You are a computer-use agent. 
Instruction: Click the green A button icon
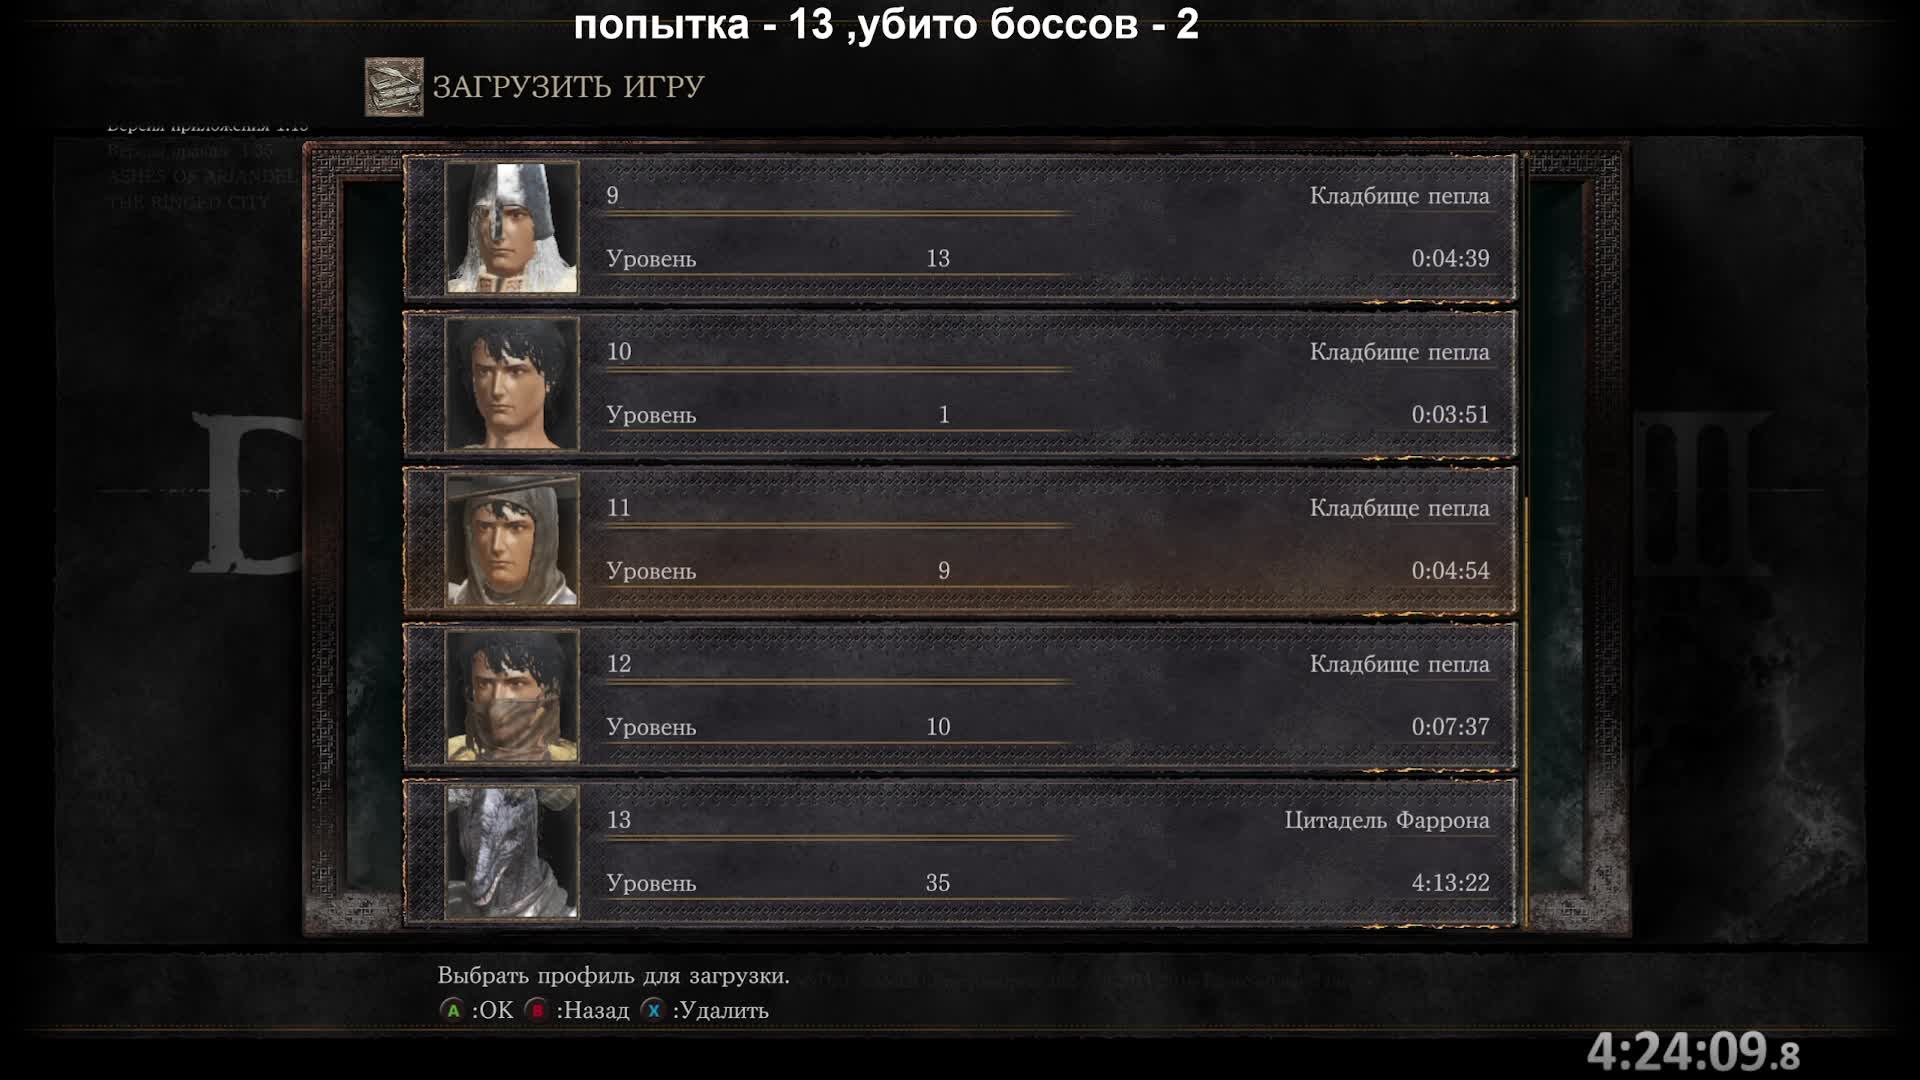click(x=452, y=1011)
